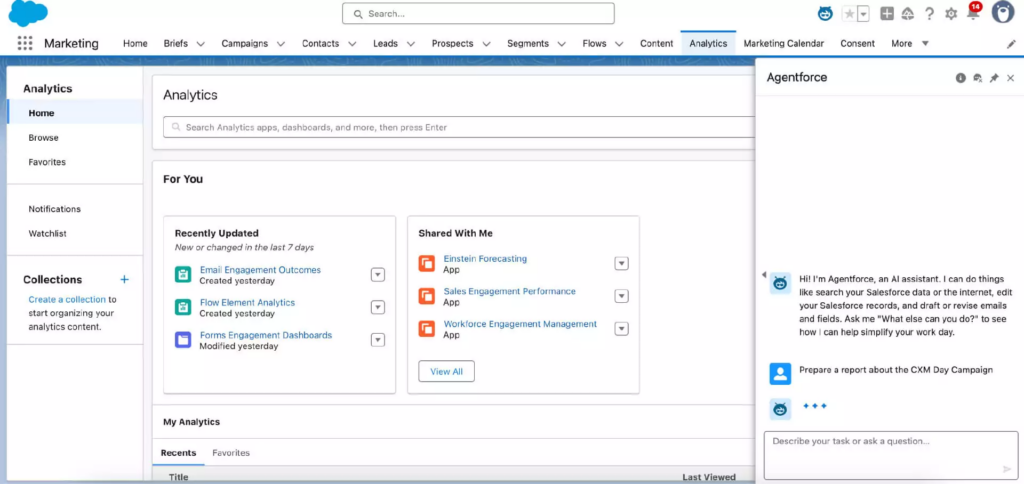Open Watchlist in the Analytics sidebar
Image resolution: width=1024 pixels, height=484 pixels.
point(47,233)
